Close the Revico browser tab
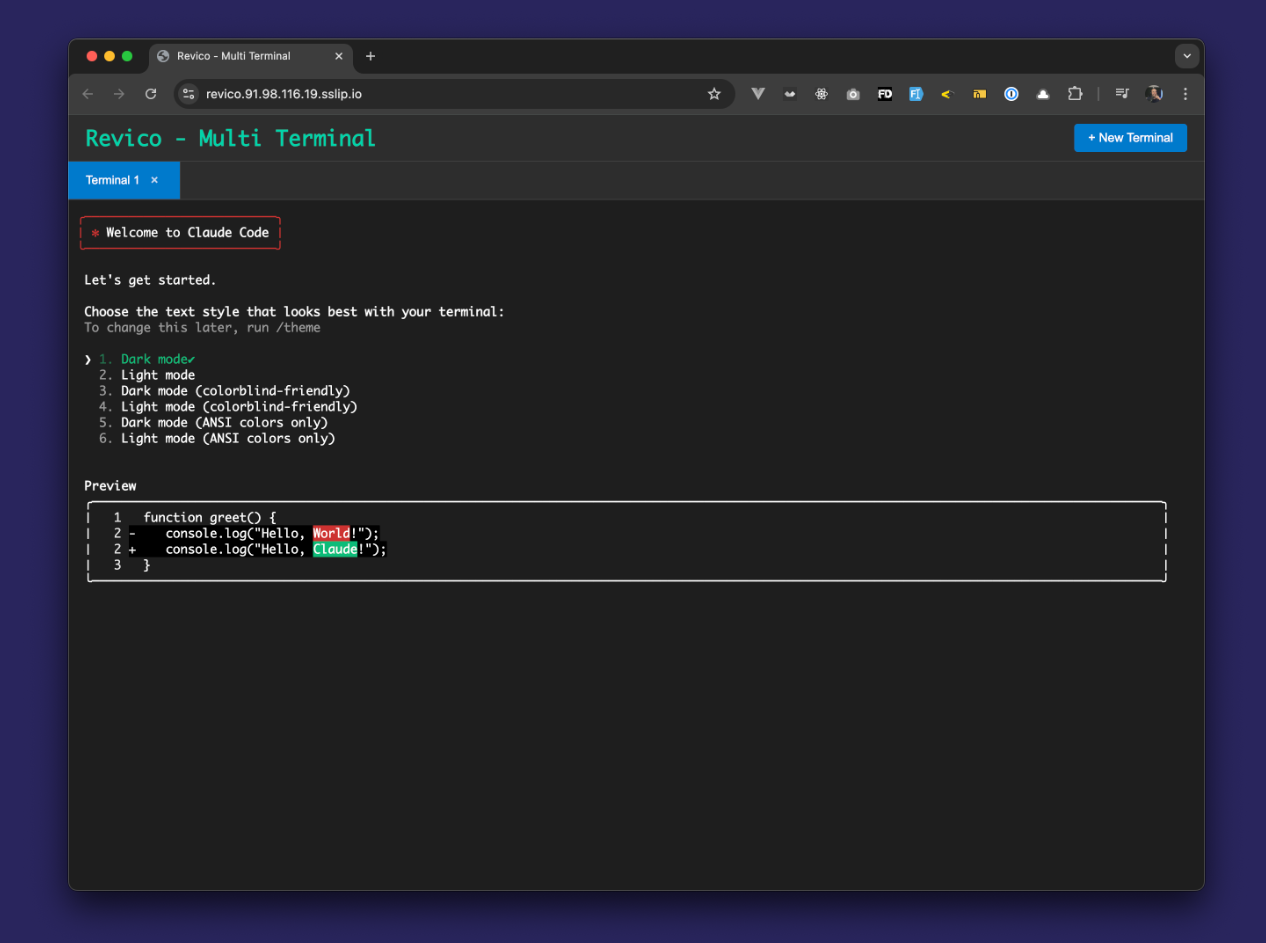The width and height of the screenshot is (1266, 943). tap(339, 56)
